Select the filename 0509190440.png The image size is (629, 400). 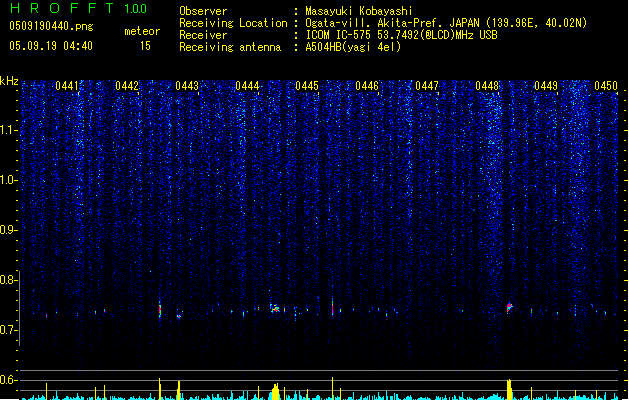click(x=51, y=26)
